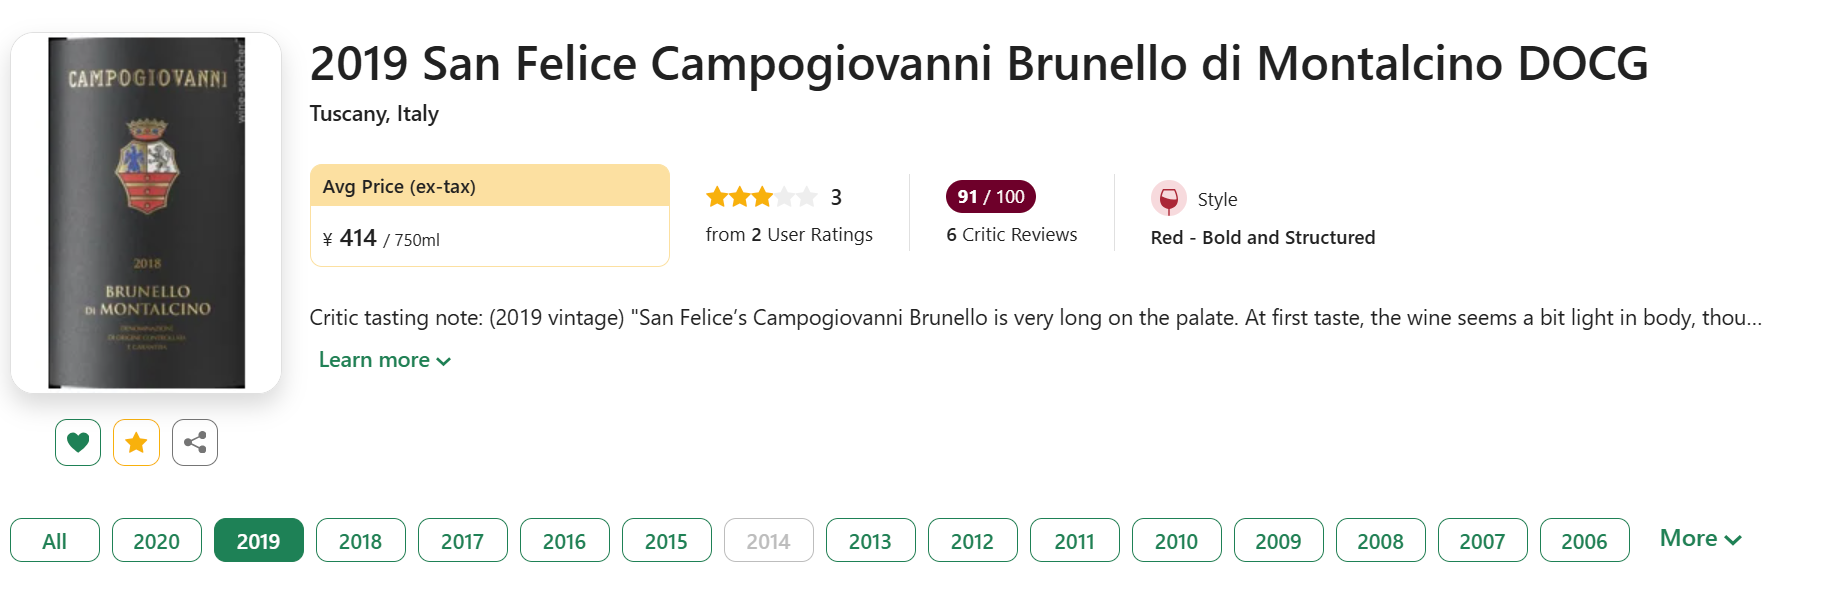Screen dimensions: 1822x589
Task: Select the 2012 vintage button
Action: 973,541
